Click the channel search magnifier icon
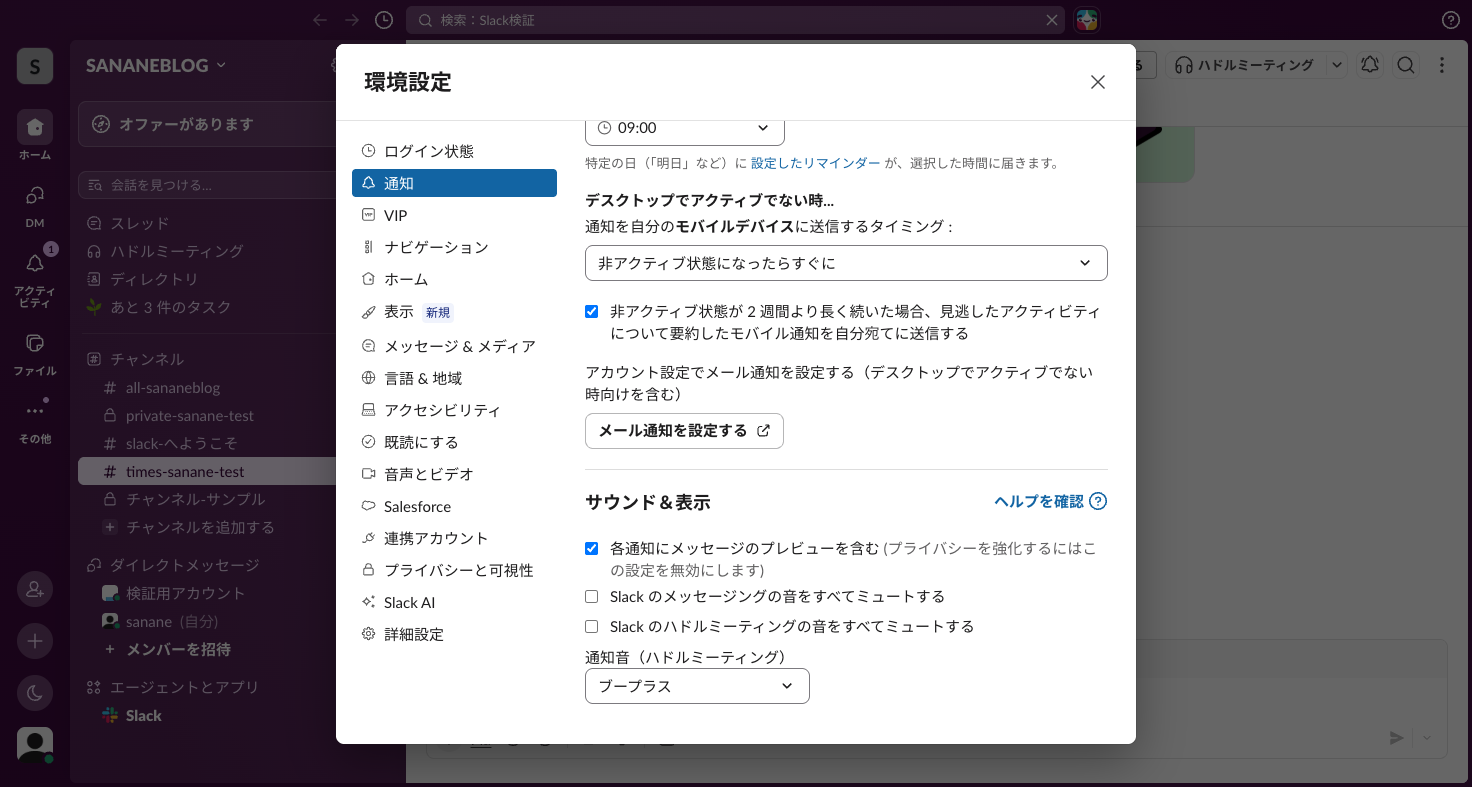 click(1406, 65)
